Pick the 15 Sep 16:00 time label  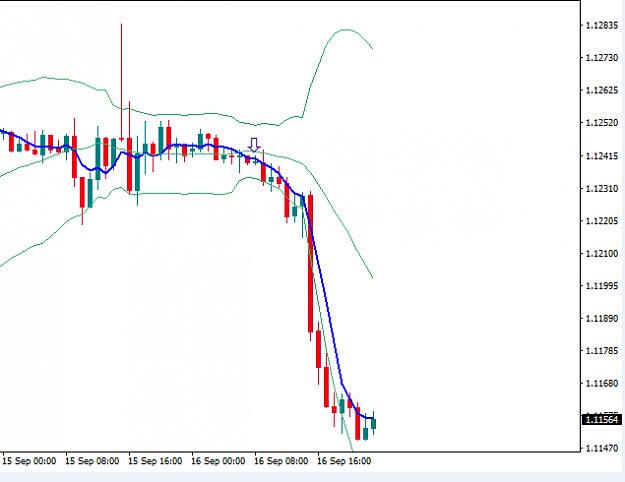pyautogui.click(x=155, y=461)
